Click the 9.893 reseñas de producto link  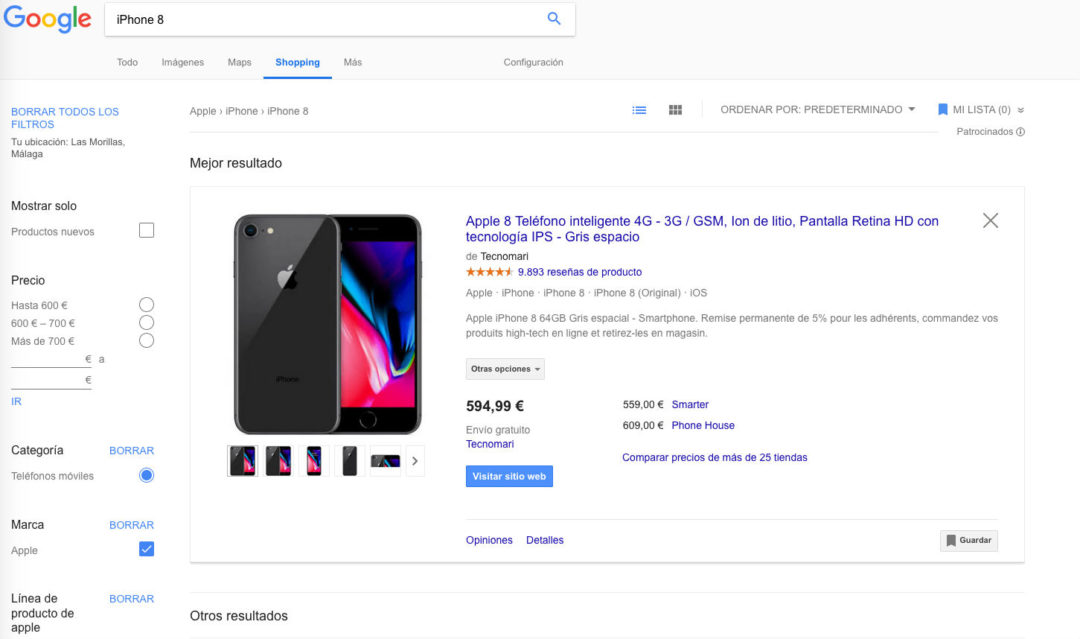point(581,271)
